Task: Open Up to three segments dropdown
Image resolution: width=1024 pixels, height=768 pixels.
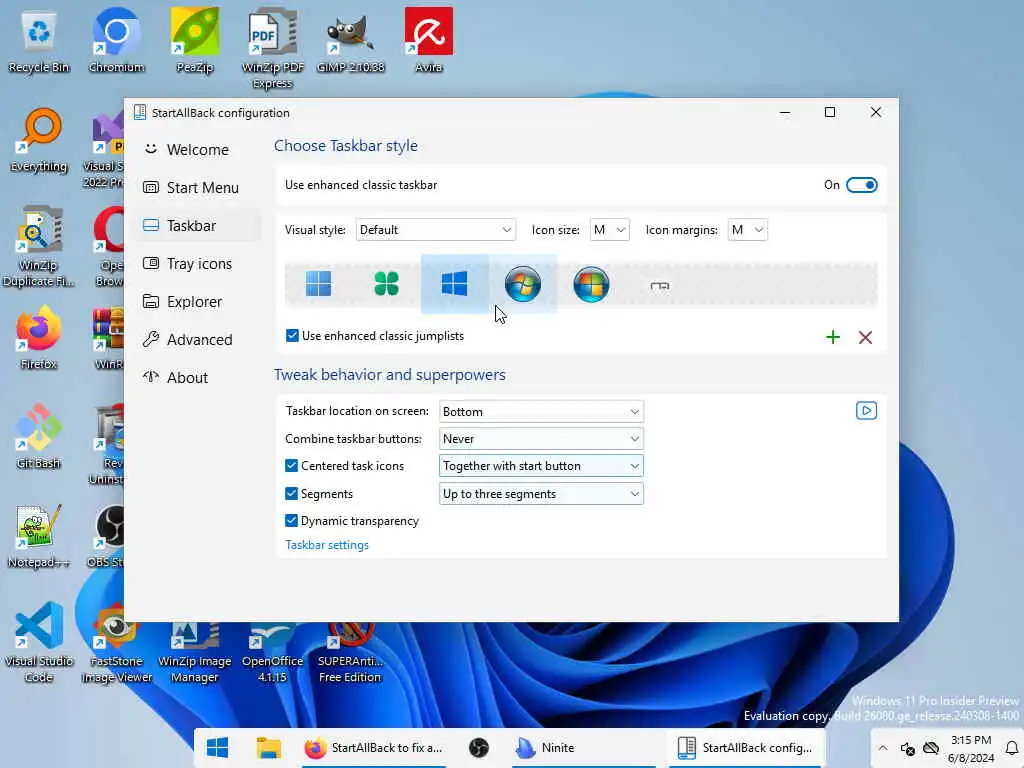Action: click(541, 494)
